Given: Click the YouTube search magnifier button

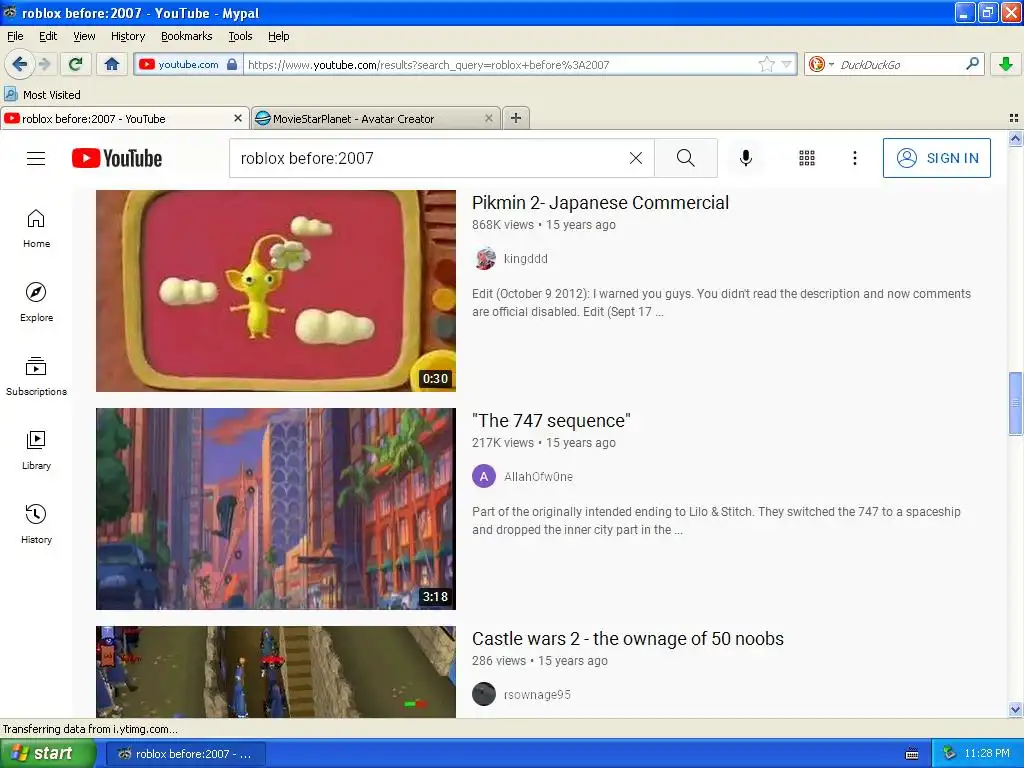Looking at the screenshot, I should point(686,158).
